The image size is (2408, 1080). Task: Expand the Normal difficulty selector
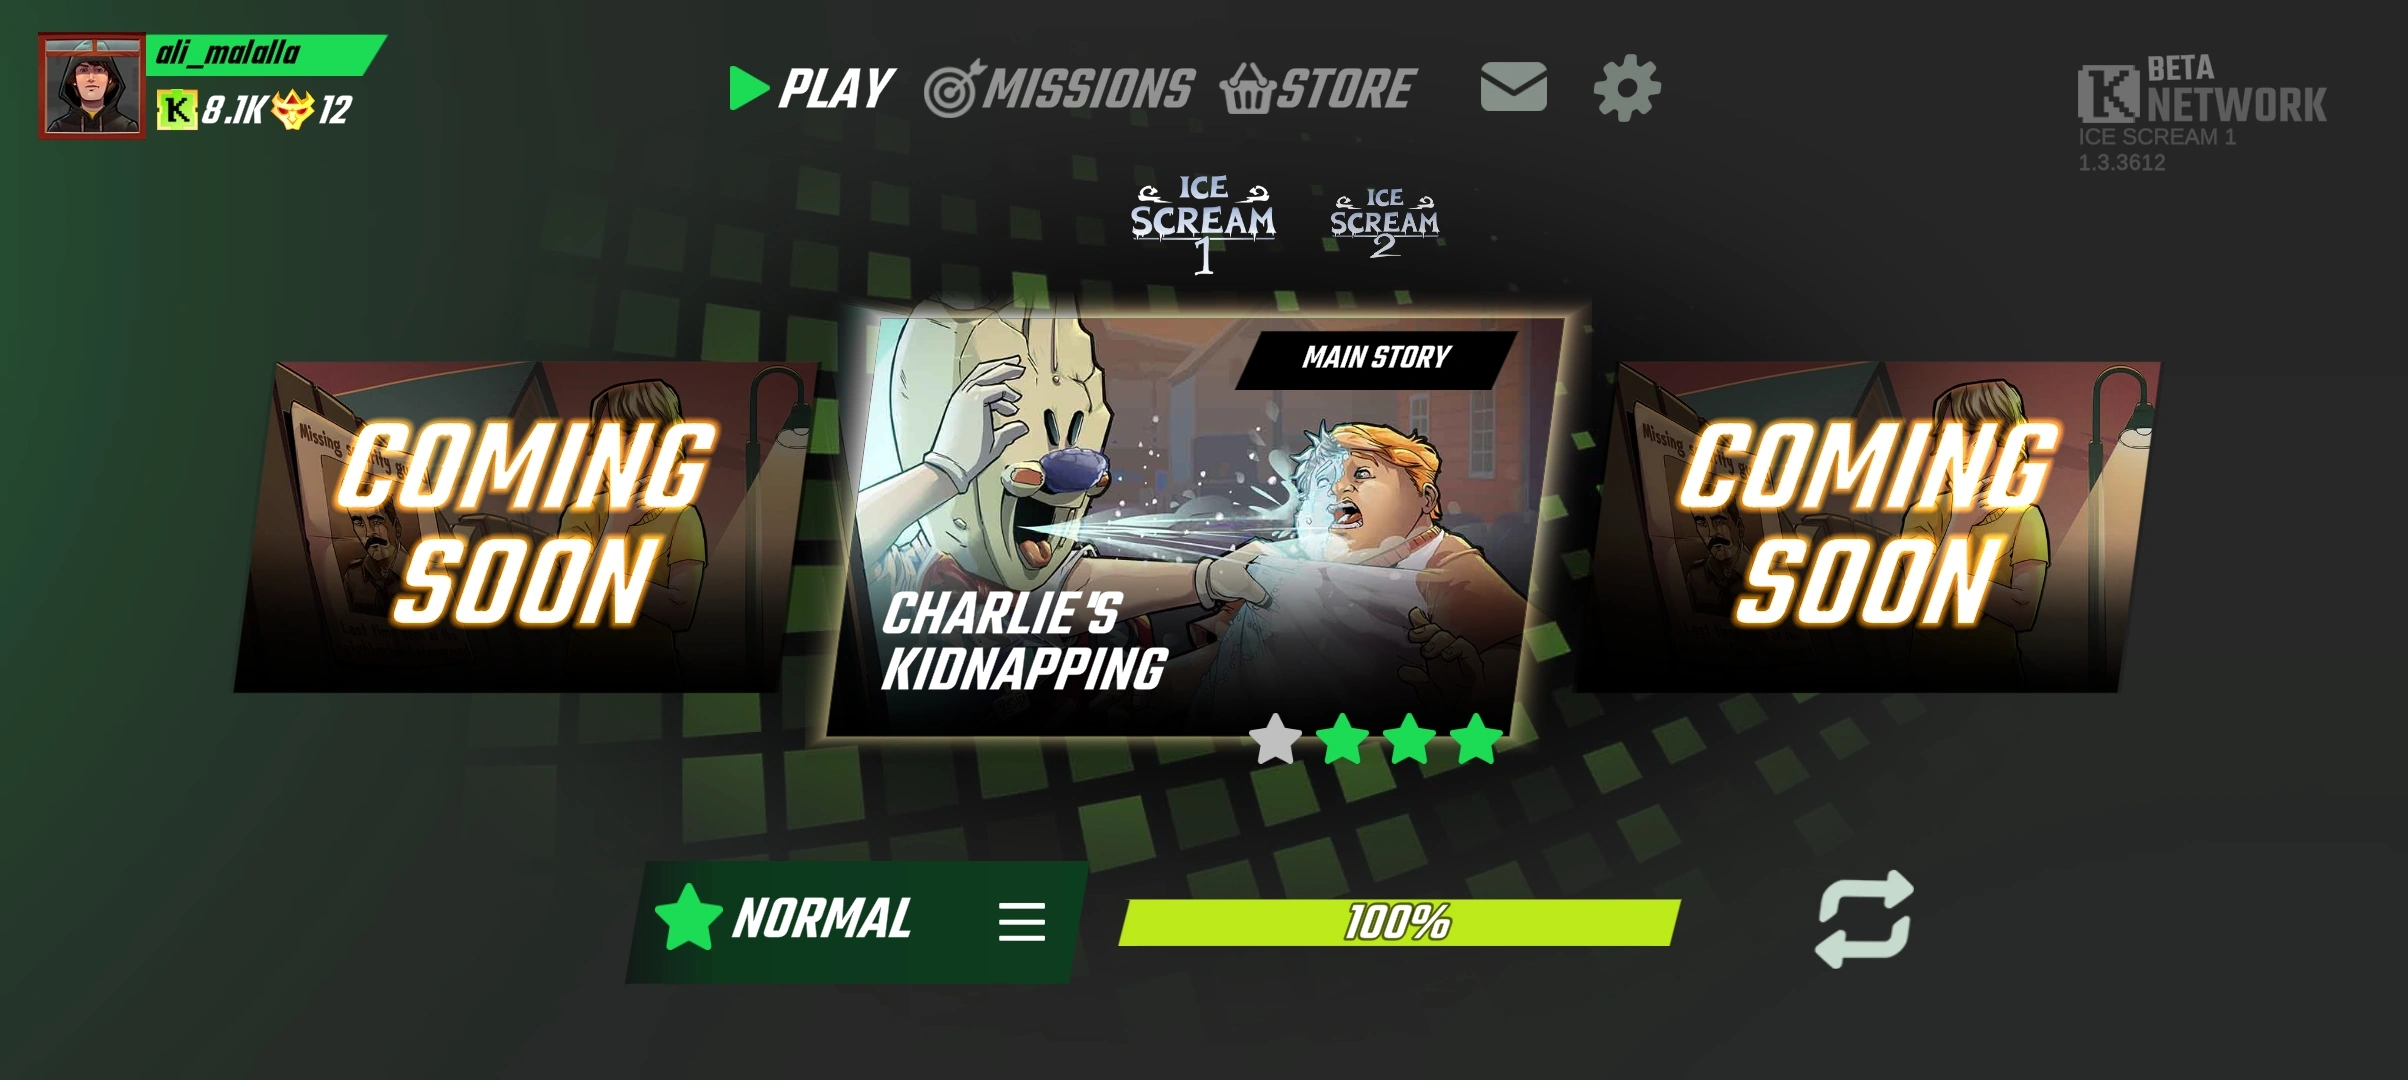click(x=857, y=921)
